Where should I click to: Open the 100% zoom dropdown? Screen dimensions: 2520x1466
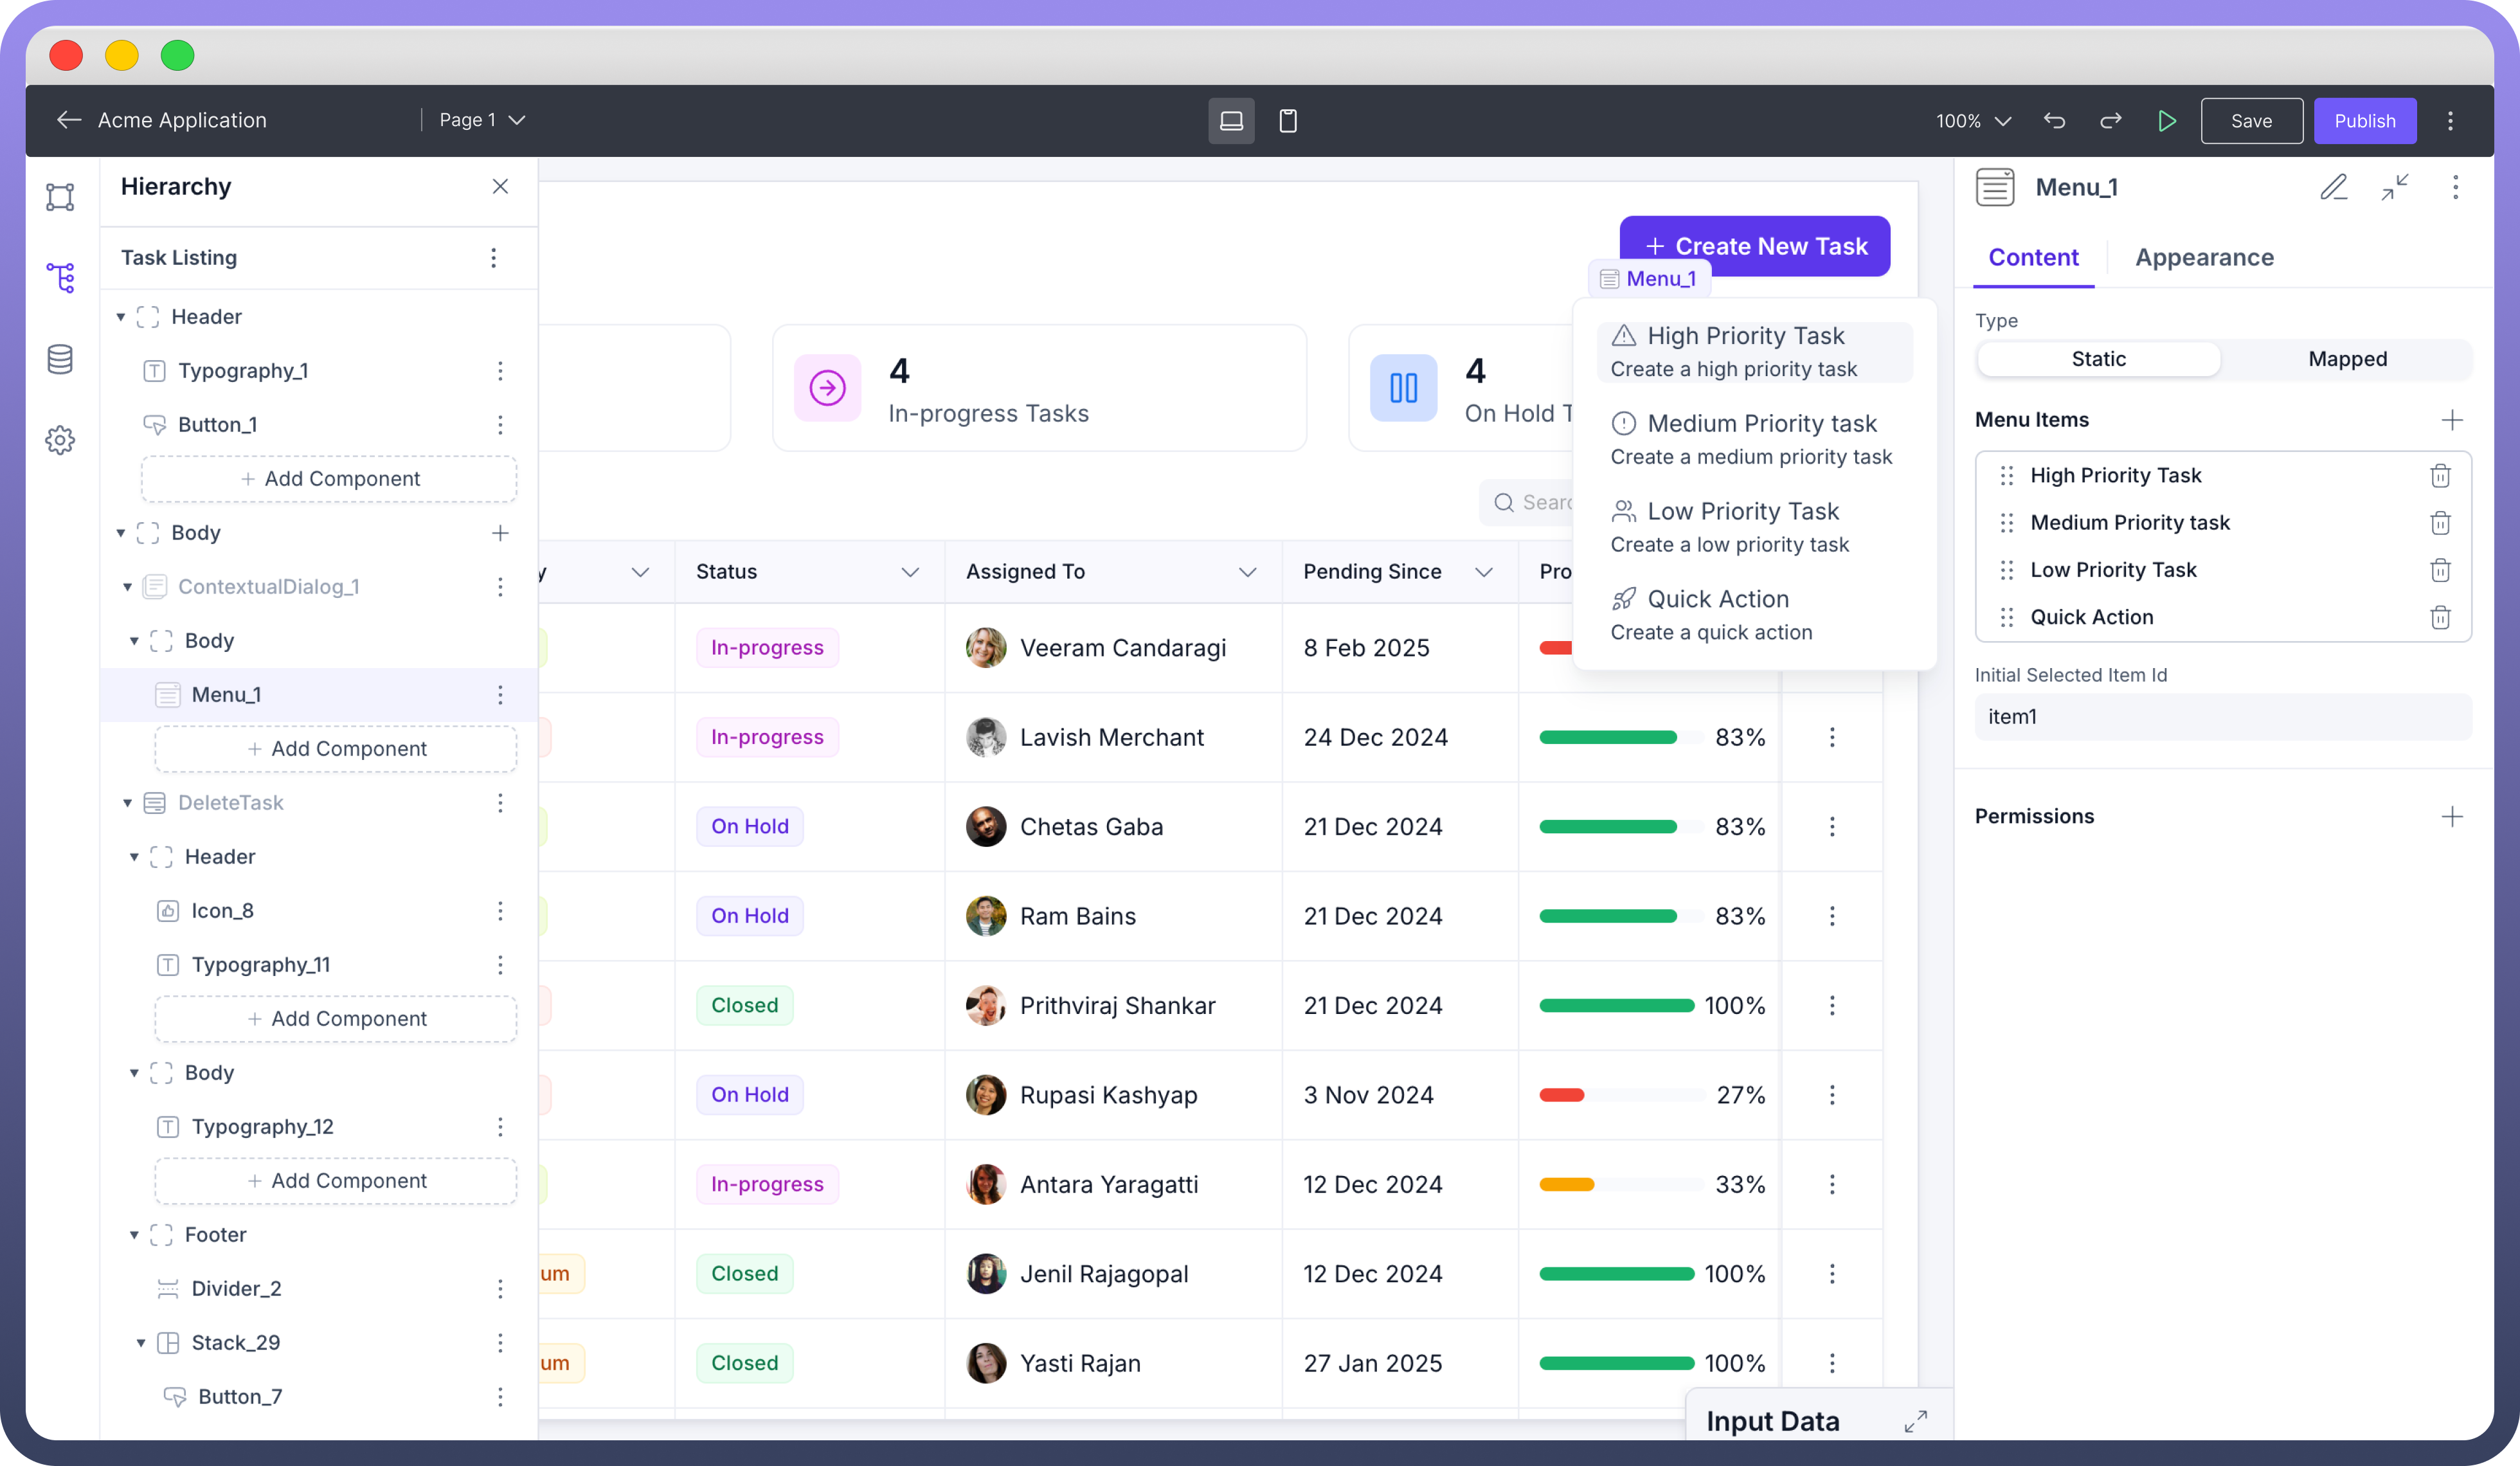tap(1972, 121)
